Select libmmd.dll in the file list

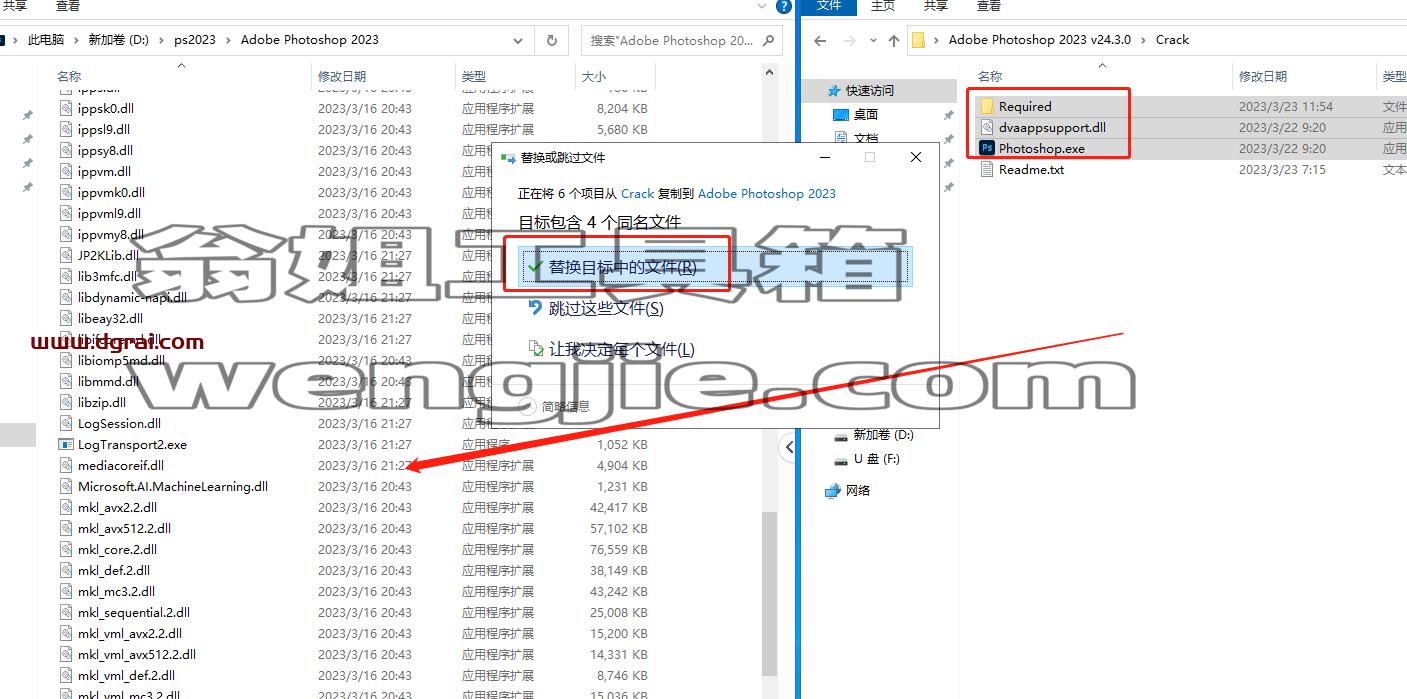(107, 381)
